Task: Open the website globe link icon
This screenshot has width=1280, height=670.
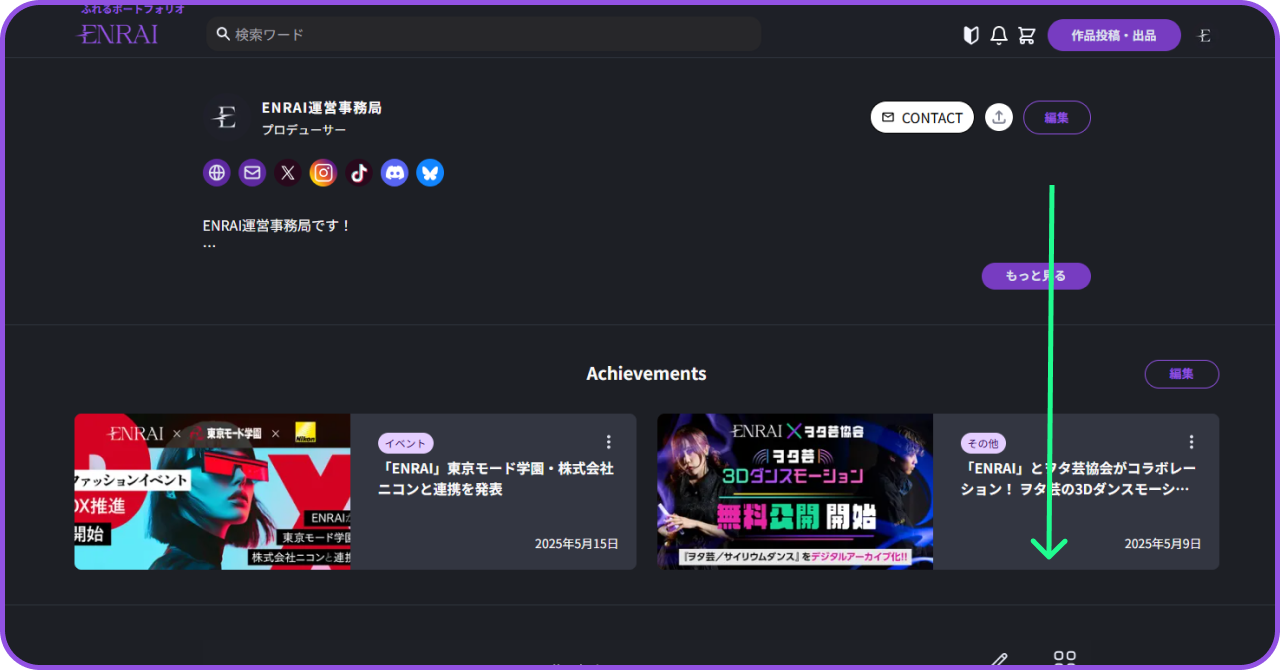Action: [x=217, y=173]
